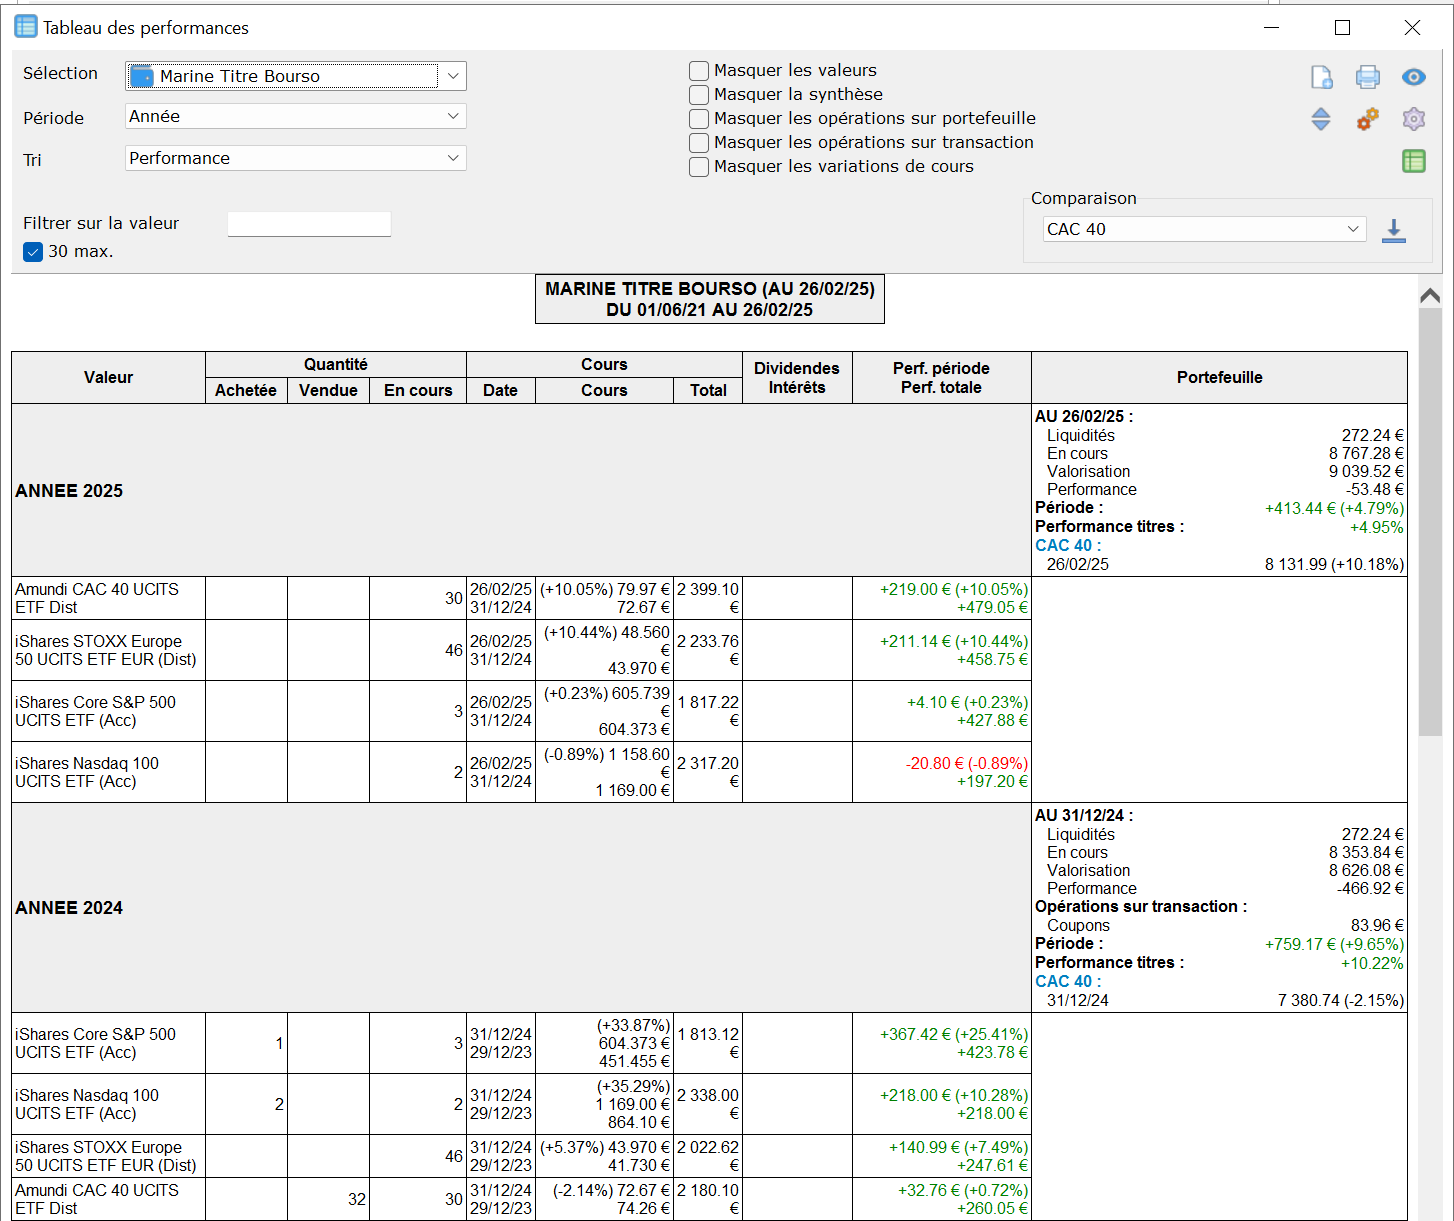Click the green spreadsheet export icon
Screen dimensions: 1454x1221
[1413, 161]
